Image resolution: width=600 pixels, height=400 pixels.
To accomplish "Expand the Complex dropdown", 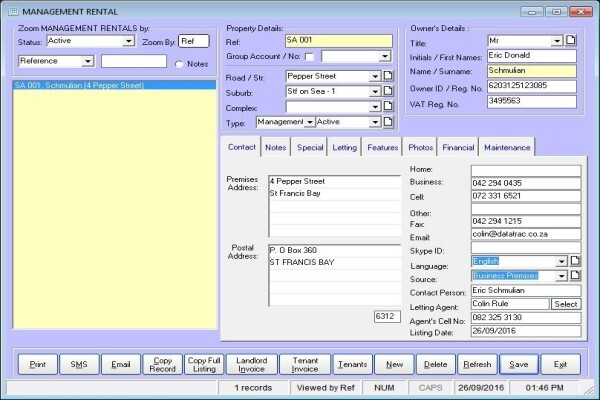I will pos(375,106).
